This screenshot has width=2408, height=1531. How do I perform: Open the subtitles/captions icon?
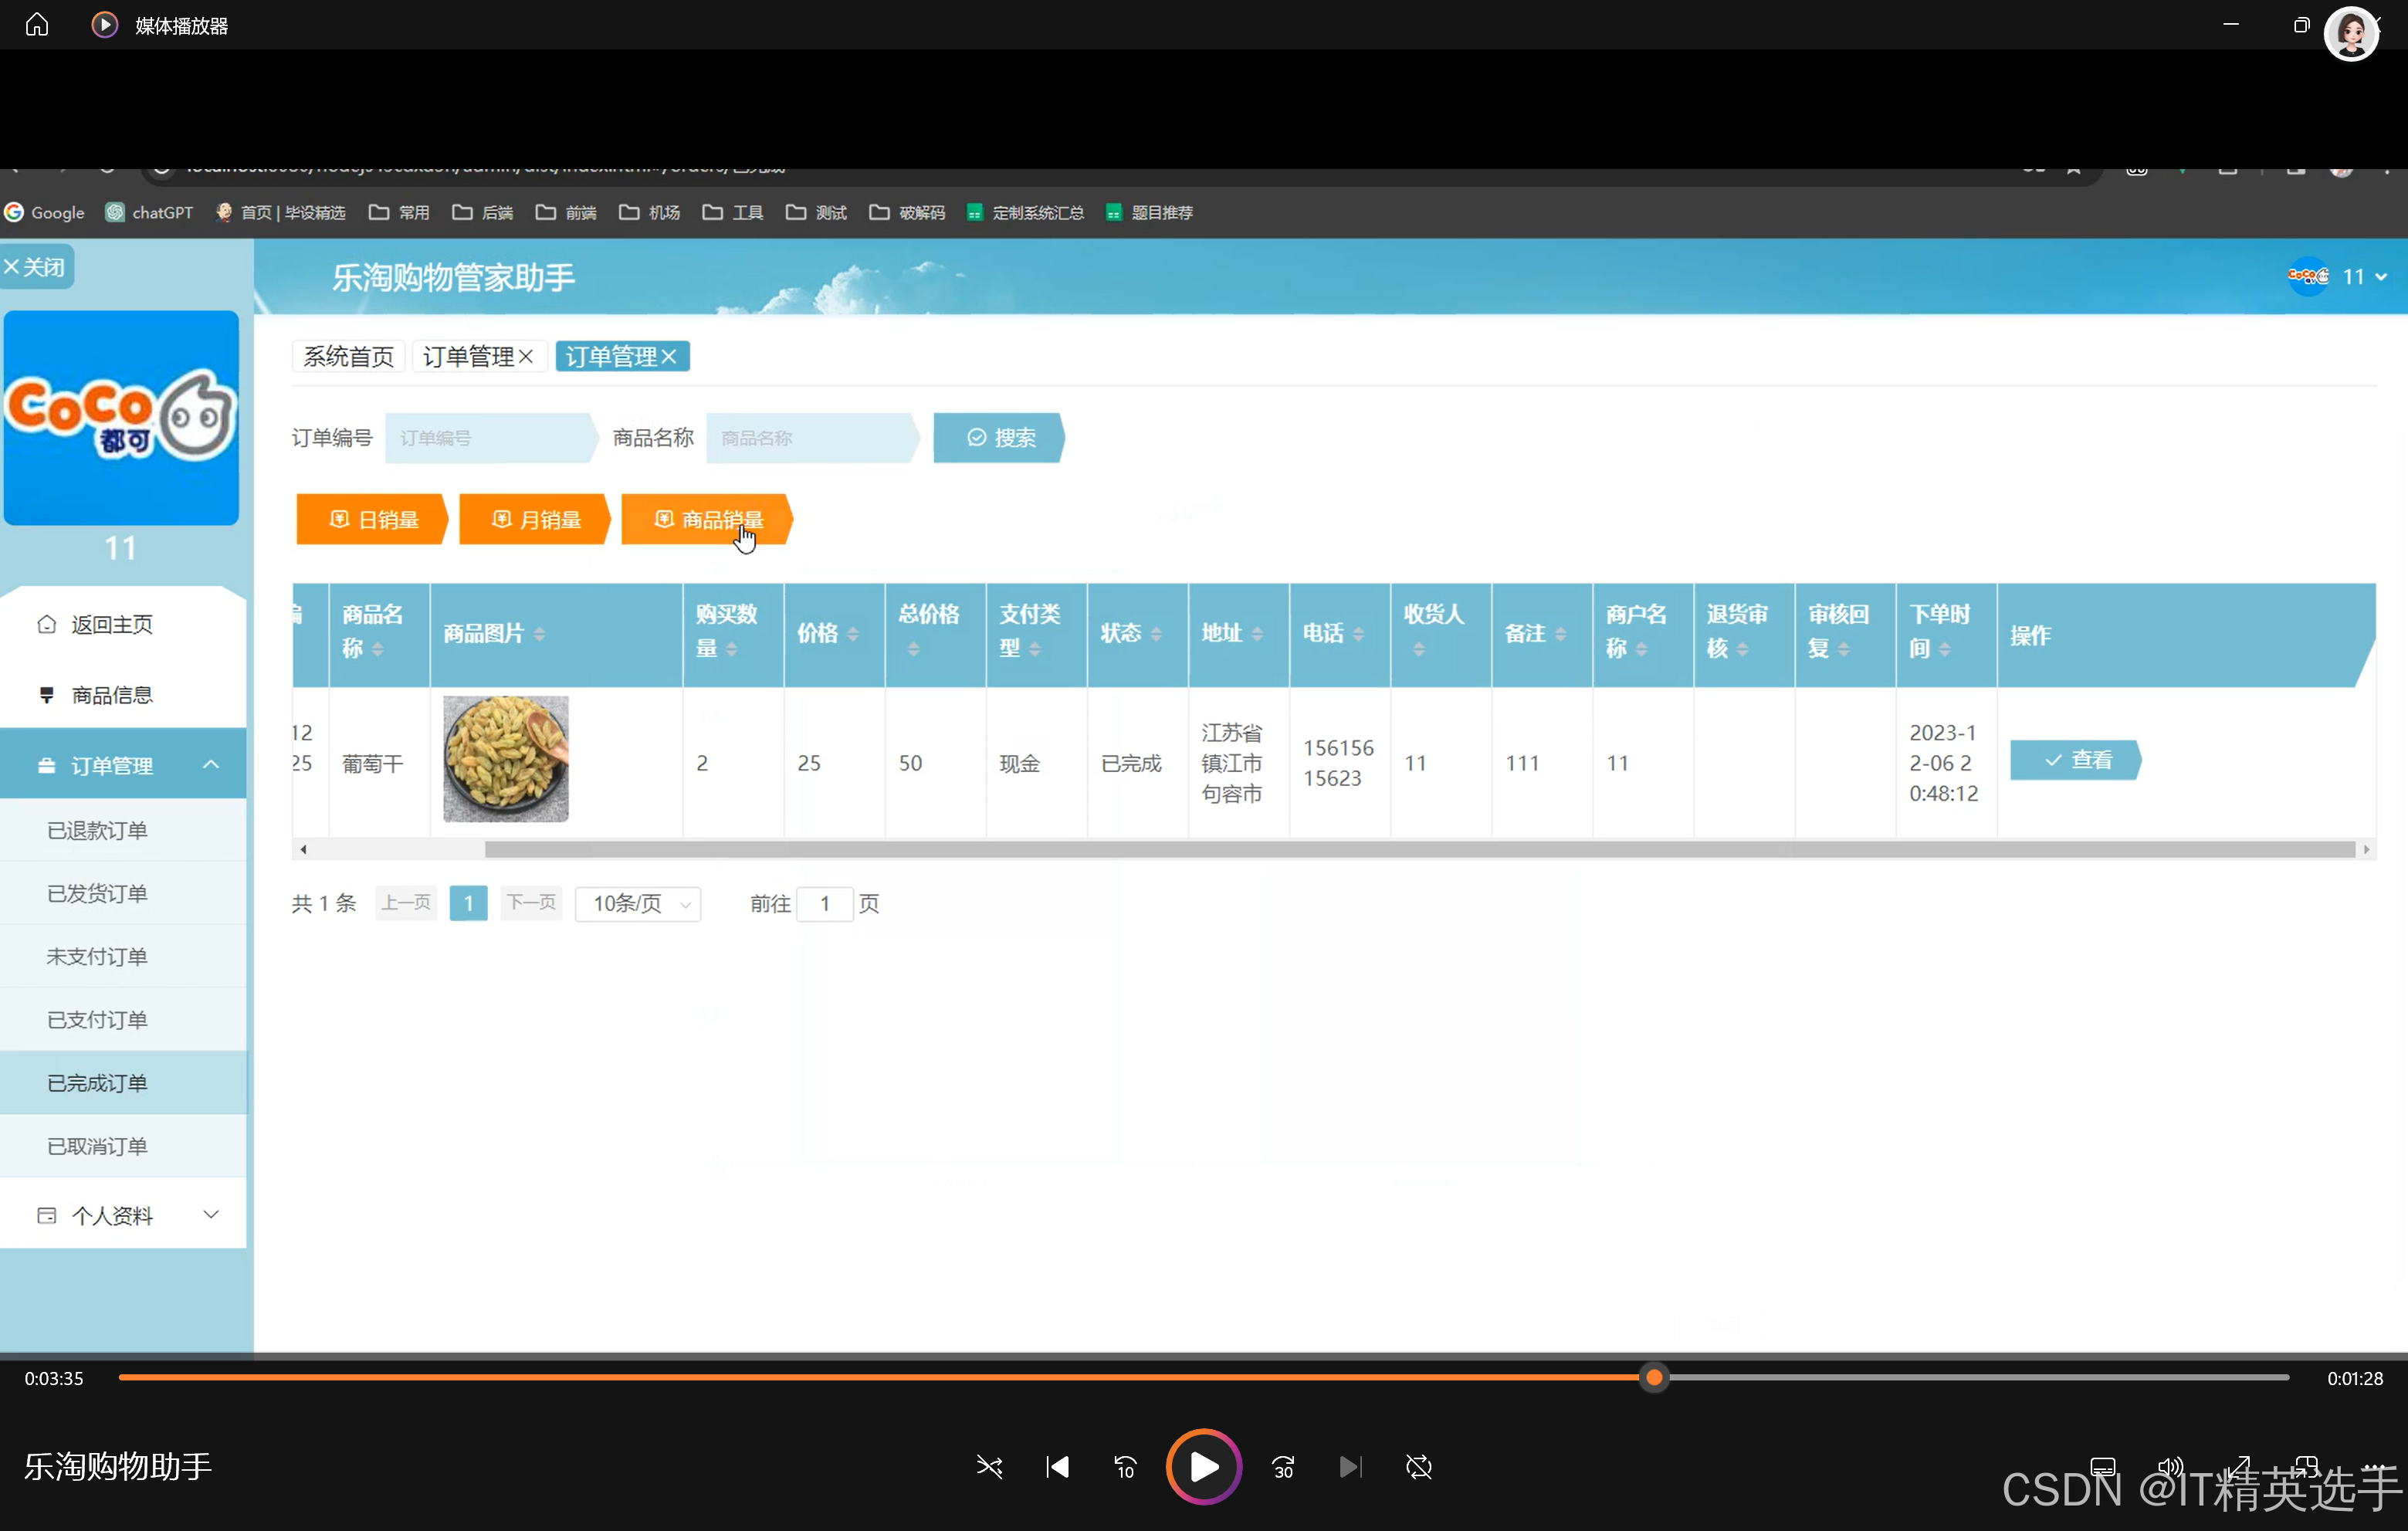2102,1467
